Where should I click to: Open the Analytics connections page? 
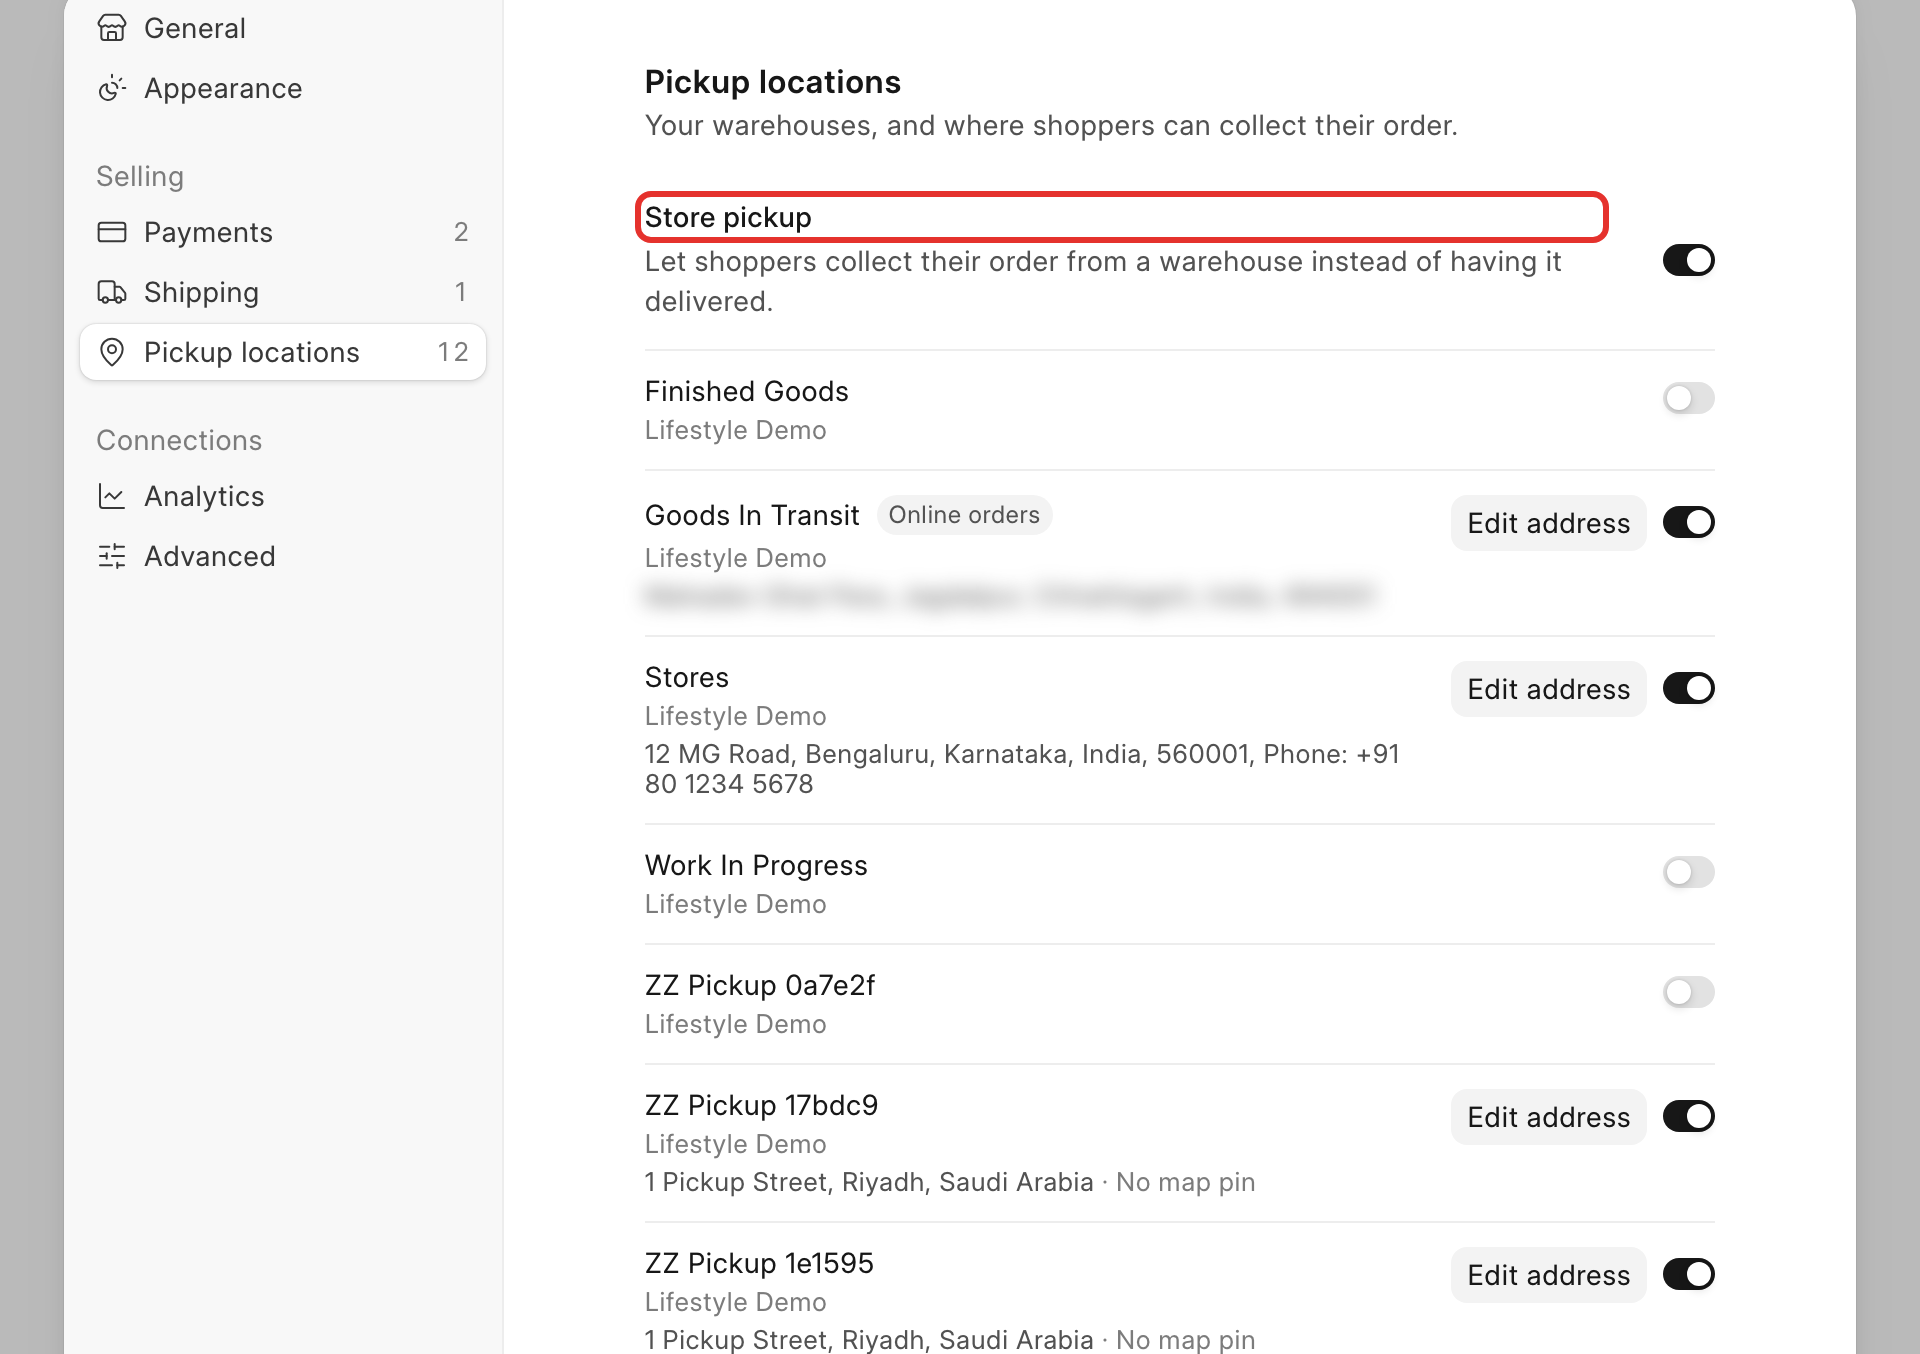[x=283, y=496]
